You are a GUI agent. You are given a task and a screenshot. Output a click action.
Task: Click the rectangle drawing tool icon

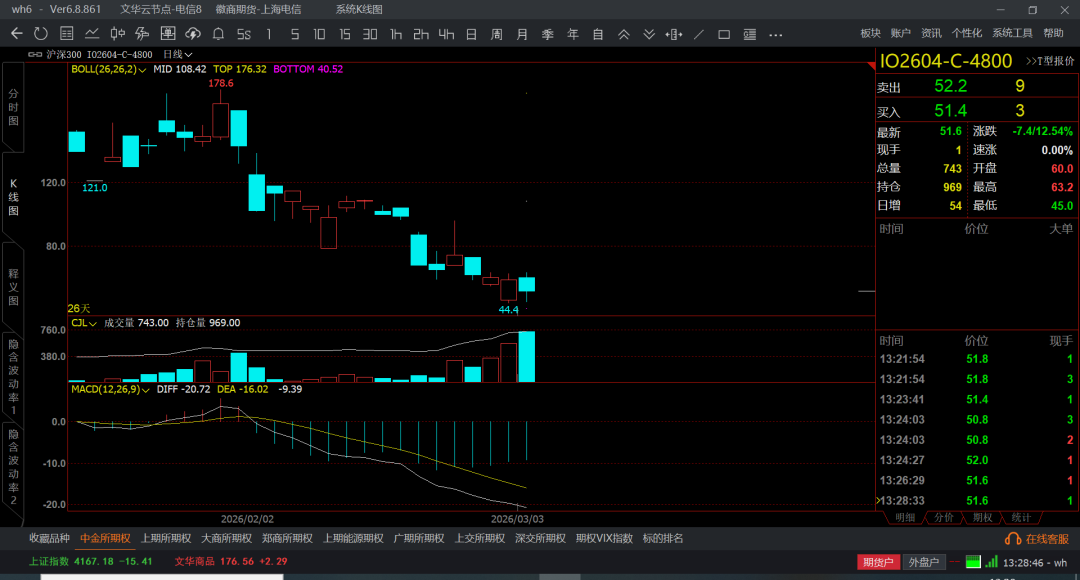724,34
